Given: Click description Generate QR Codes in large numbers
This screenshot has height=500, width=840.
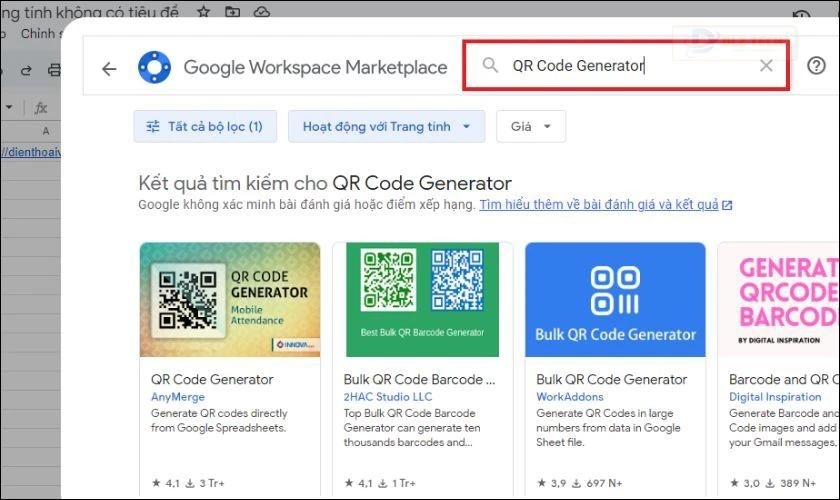Looking at the screenshot, I should 609,428.
